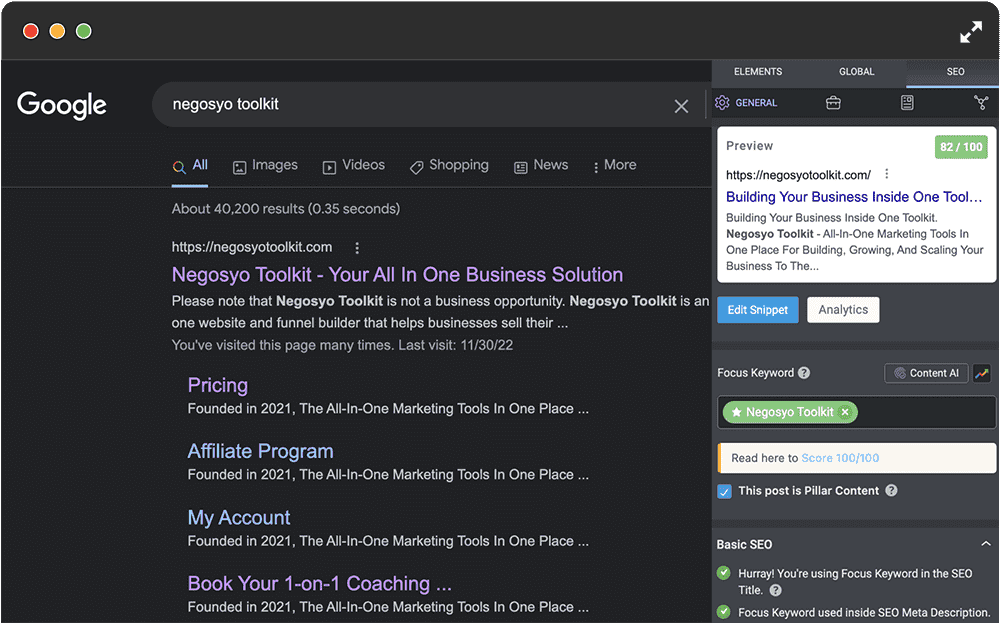Open the Content AI button

click(926, 373)
